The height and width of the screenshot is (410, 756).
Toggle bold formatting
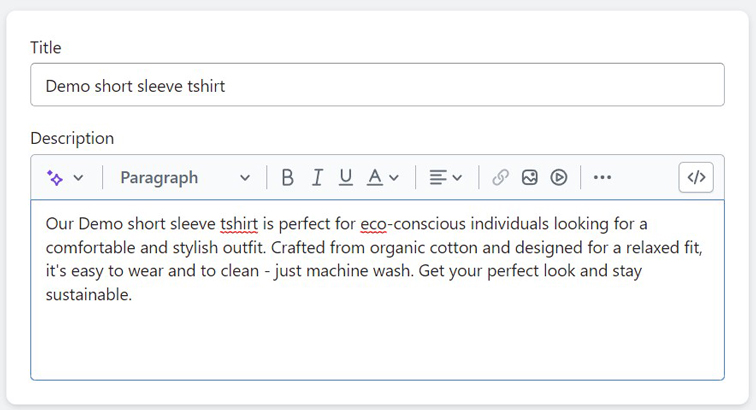point(288,178)
